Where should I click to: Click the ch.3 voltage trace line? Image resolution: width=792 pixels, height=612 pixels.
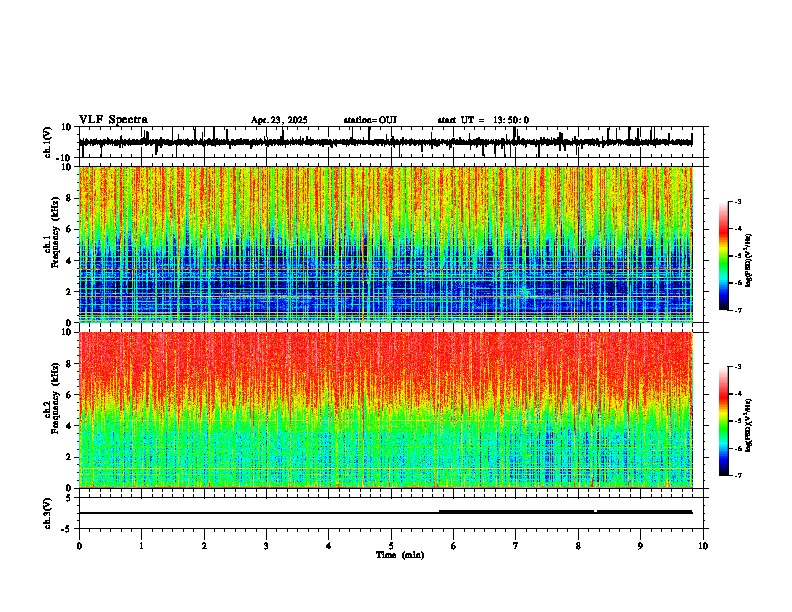tap(385, 513)
